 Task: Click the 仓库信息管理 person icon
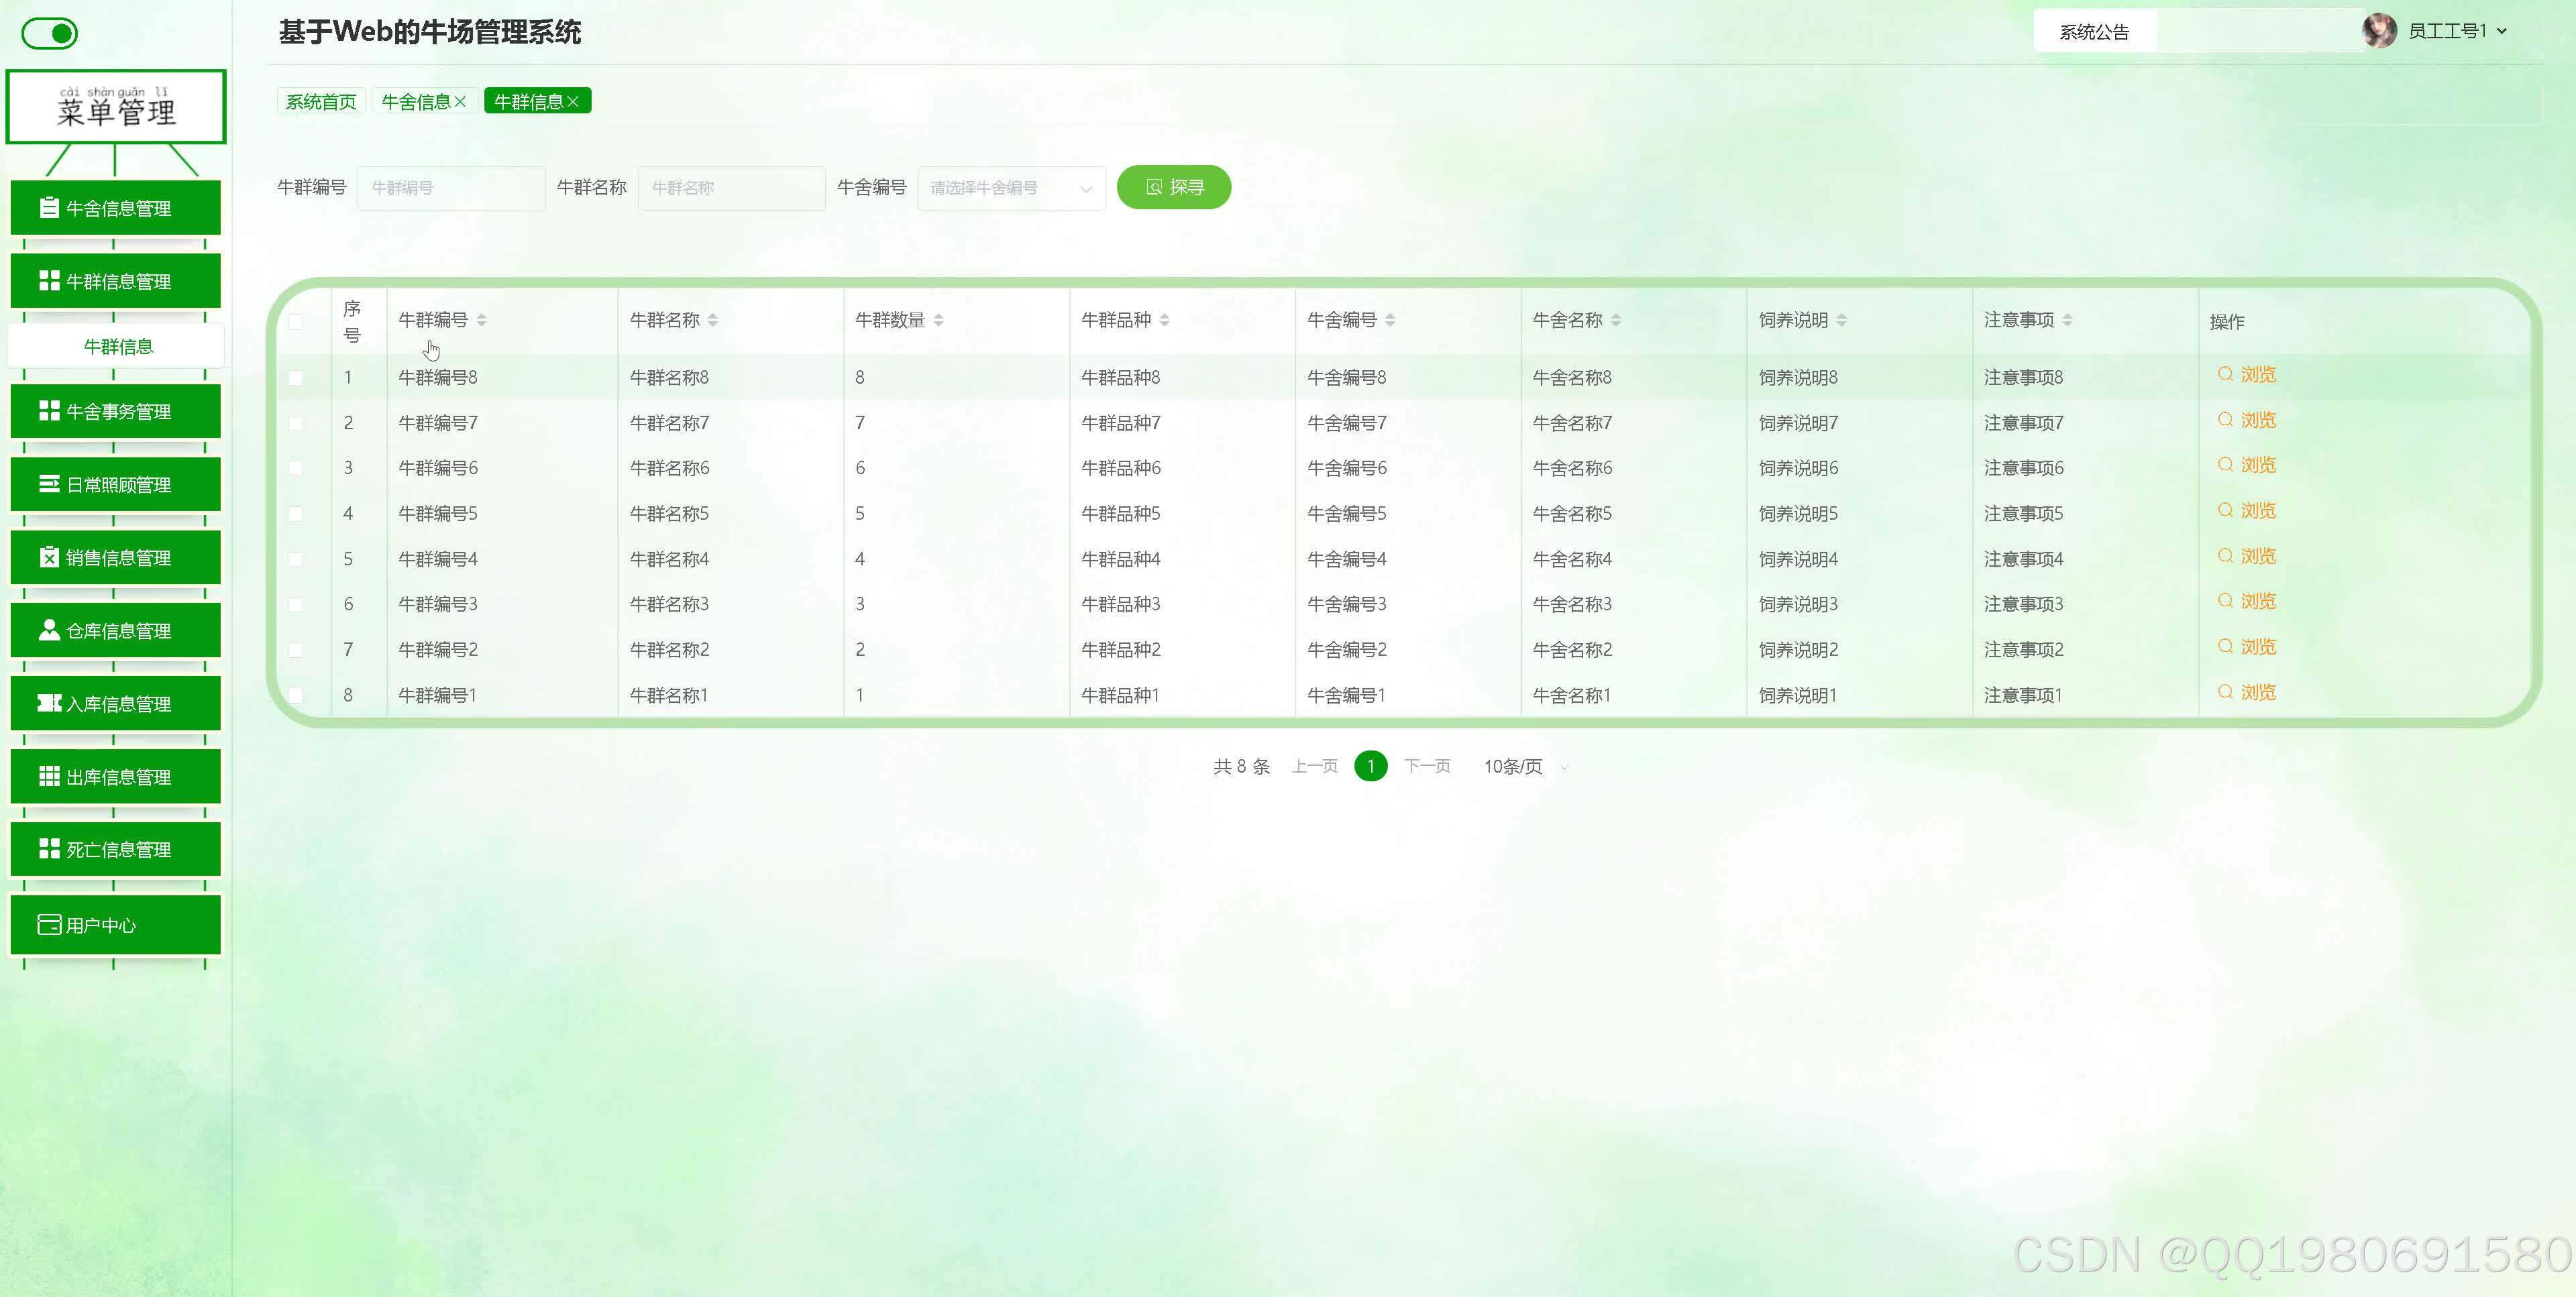pos(48,630)
